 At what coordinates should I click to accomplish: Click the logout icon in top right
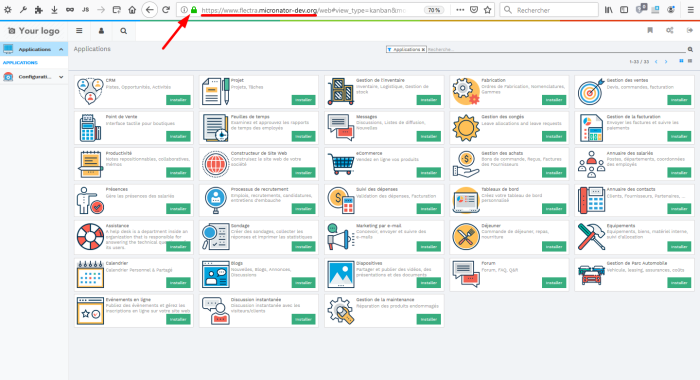tap(690, 30)
